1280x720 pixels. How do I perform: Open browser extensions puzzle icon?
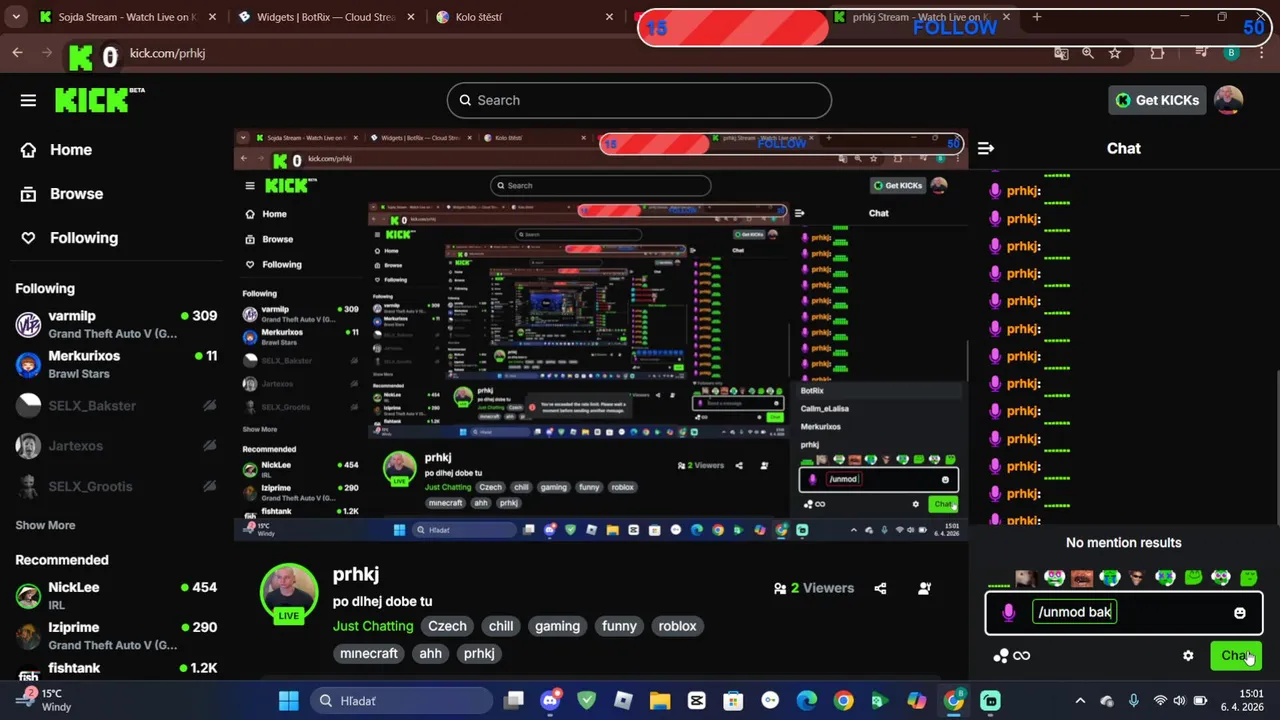(x=1158, y=53)
